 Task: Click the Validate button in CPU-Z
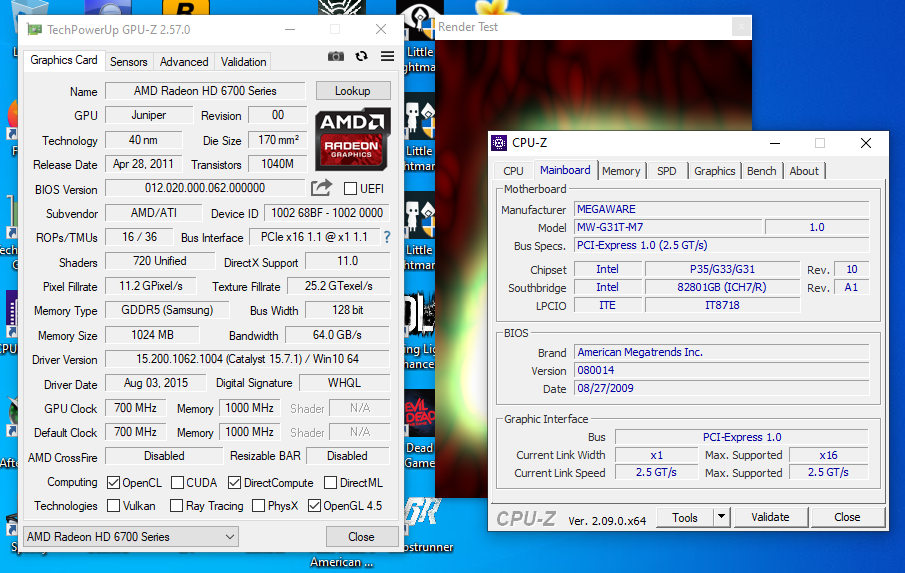770,517
